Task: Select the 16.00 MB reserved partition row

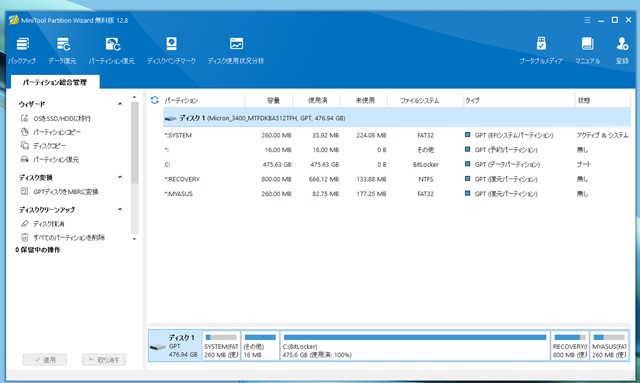Action: tap(397, 150)
